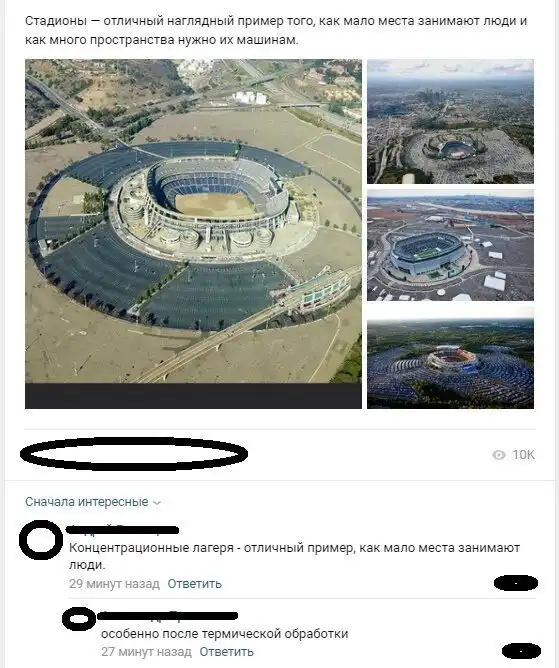
Task: Click the 10K views counter
Action: pos(523,455)
